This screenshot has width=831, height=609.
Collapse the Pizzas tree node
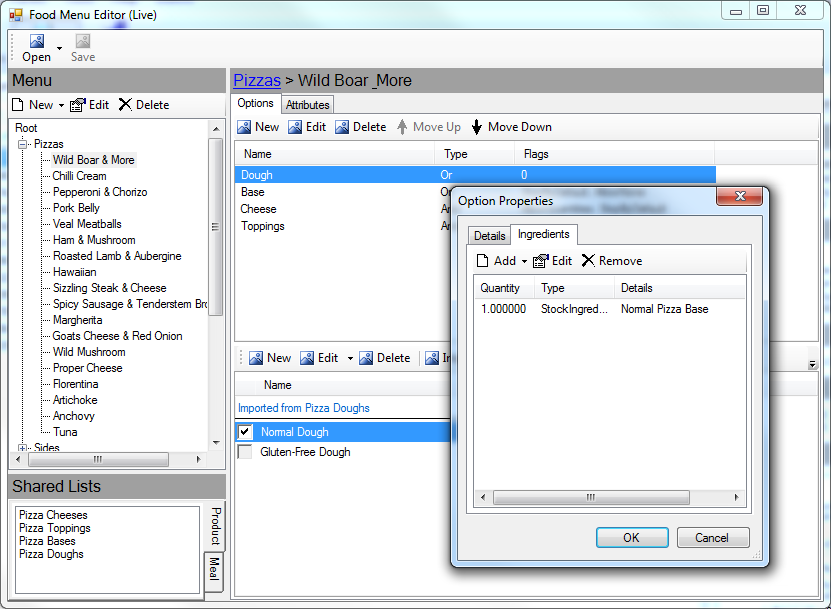(x=24, y=144)
